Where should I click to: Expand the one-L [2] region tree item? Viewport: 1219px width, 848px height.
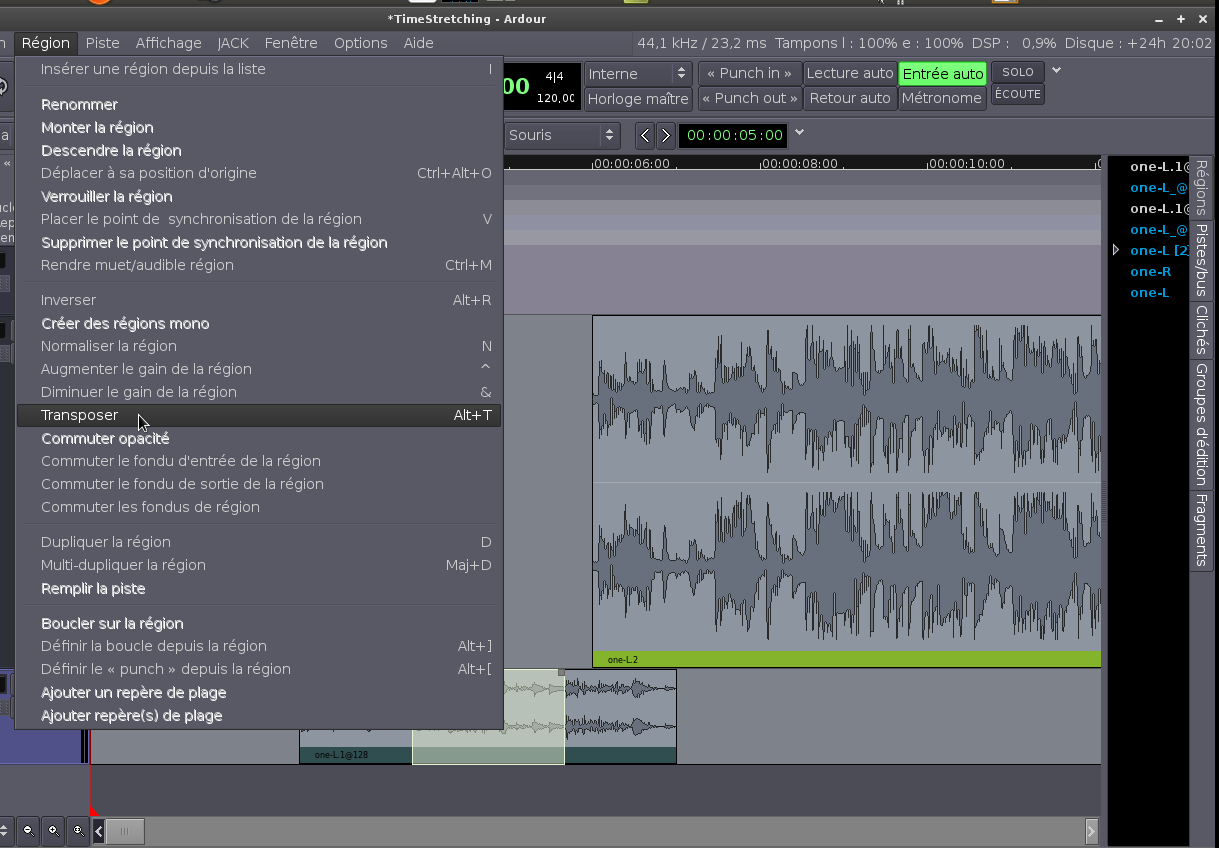(1116, 250)
